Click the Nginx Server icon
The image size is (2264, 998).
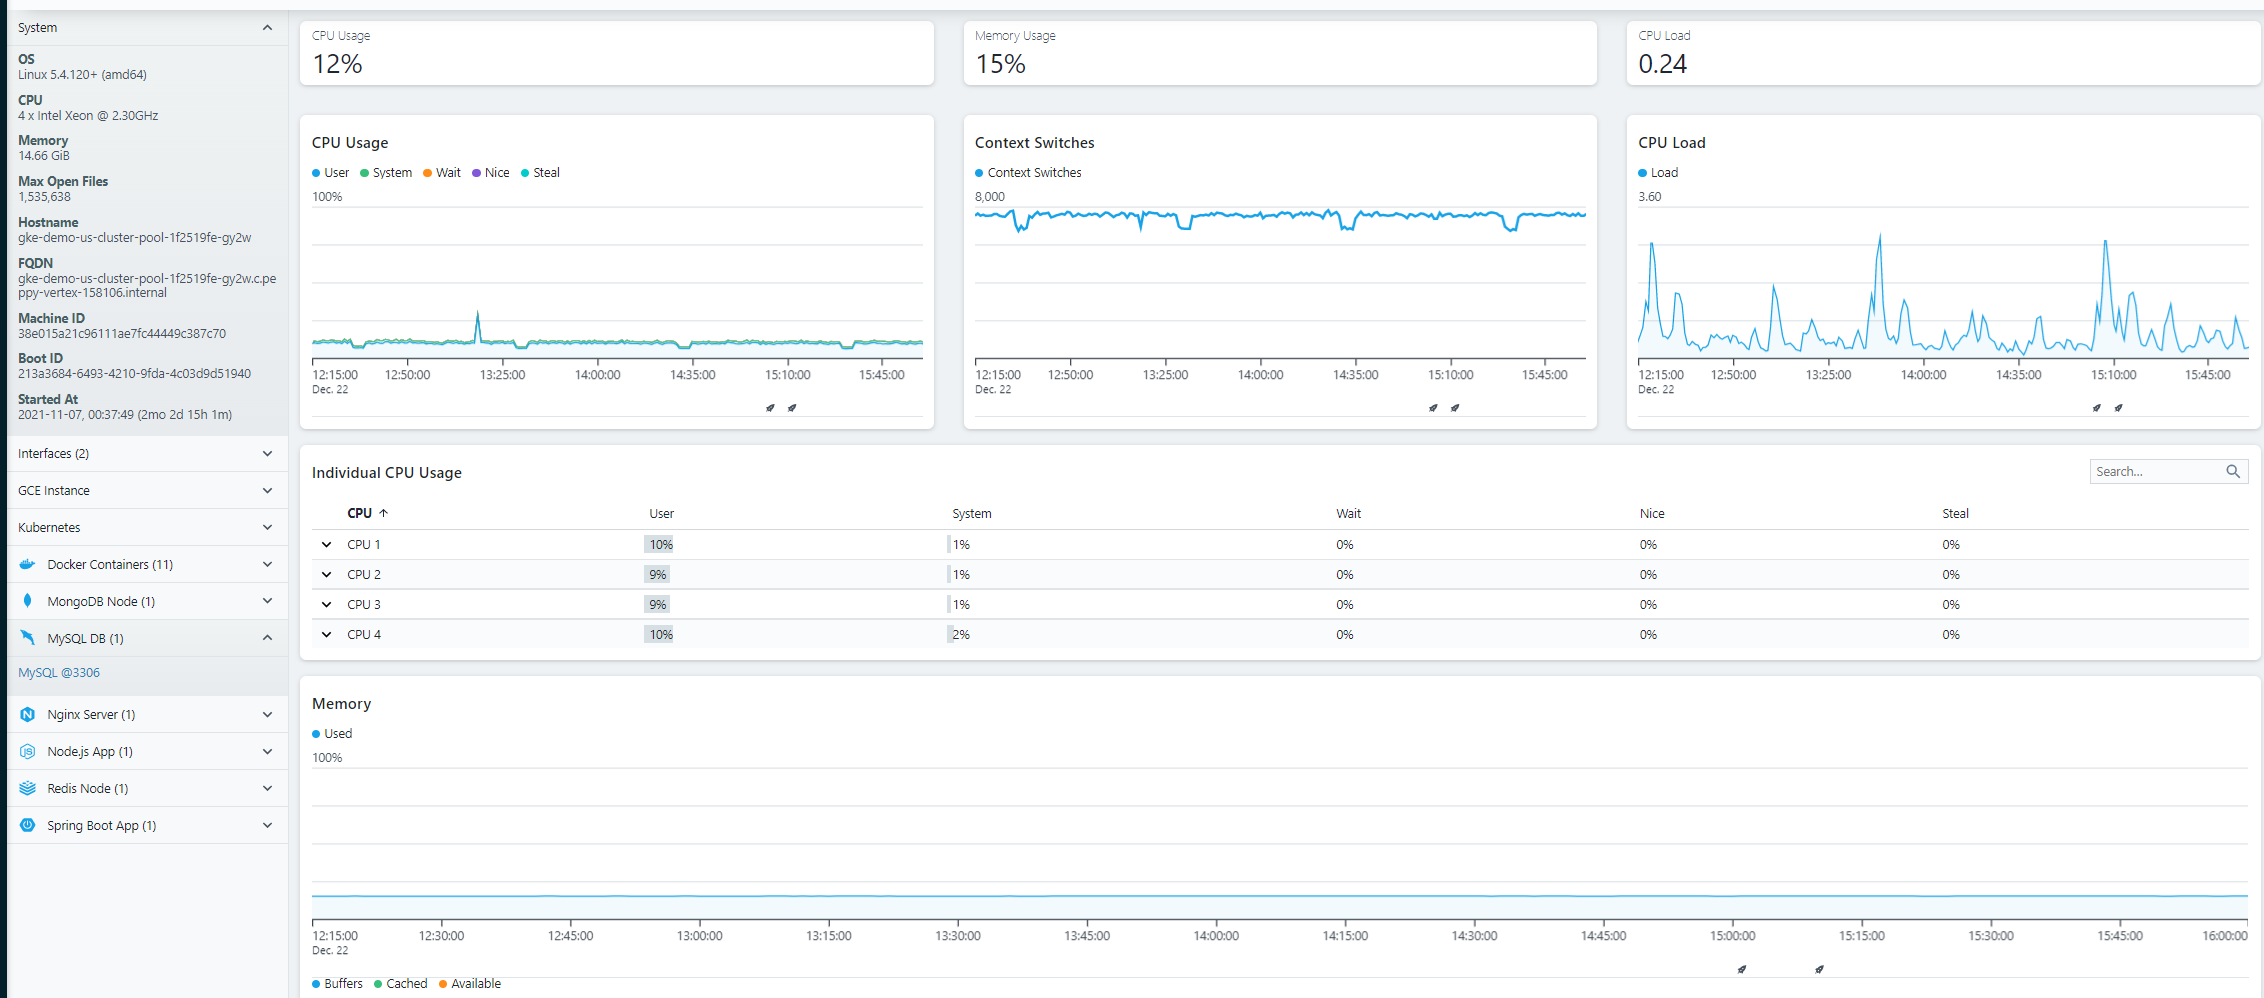(27, 714)
